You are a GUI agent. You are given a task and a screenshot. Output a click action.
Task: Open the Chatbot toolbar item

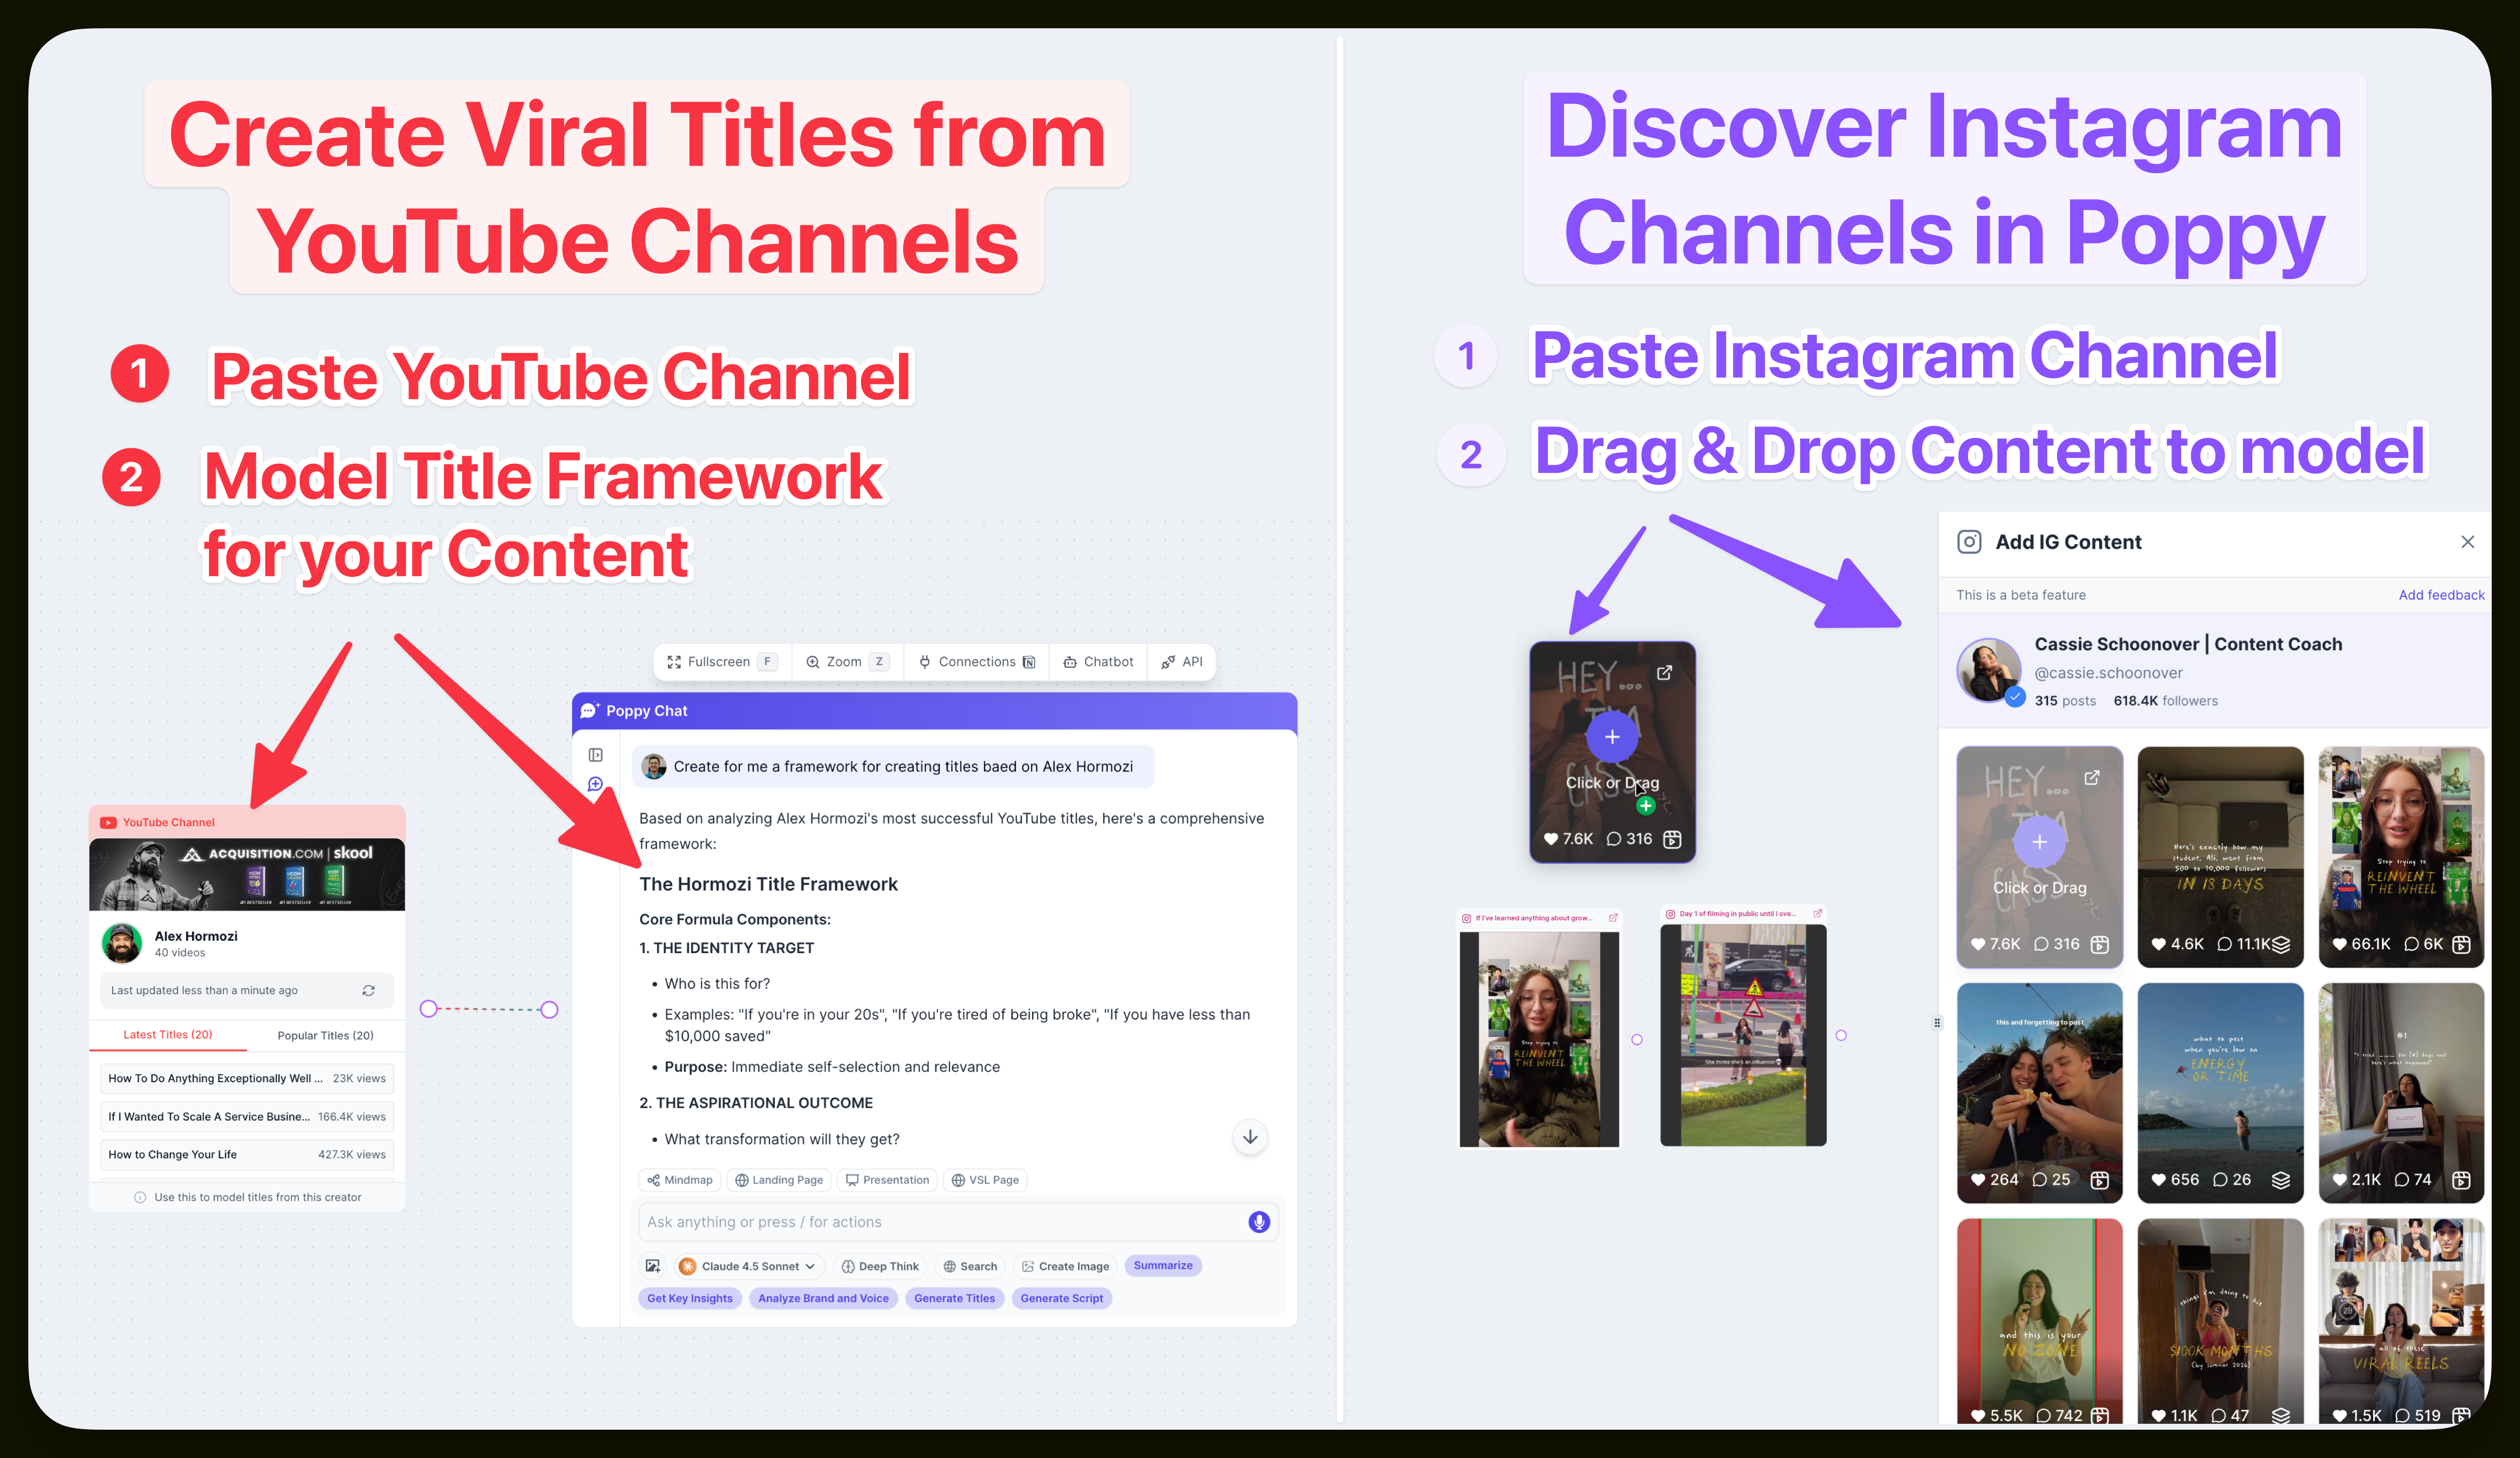(1098, 662)
